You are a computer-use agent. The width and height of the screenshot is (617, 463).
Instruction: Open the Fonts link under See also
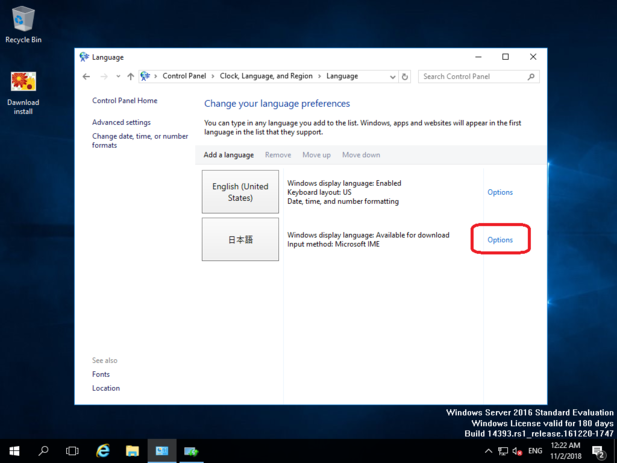[101, 374]
